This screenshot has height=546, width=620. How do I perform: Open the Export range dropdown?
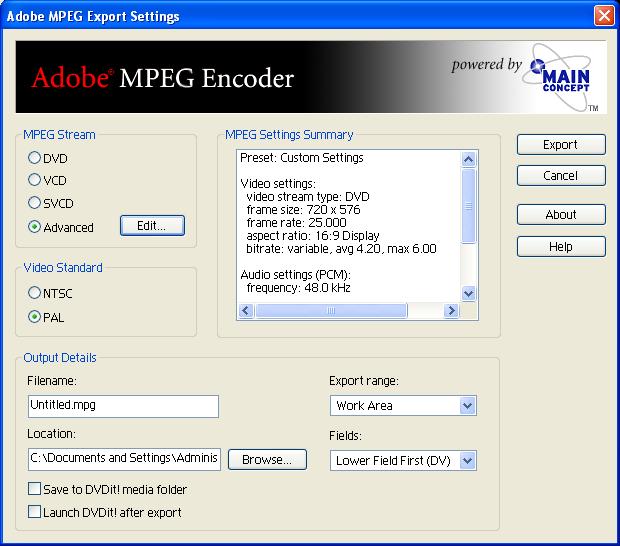[403, 405]
